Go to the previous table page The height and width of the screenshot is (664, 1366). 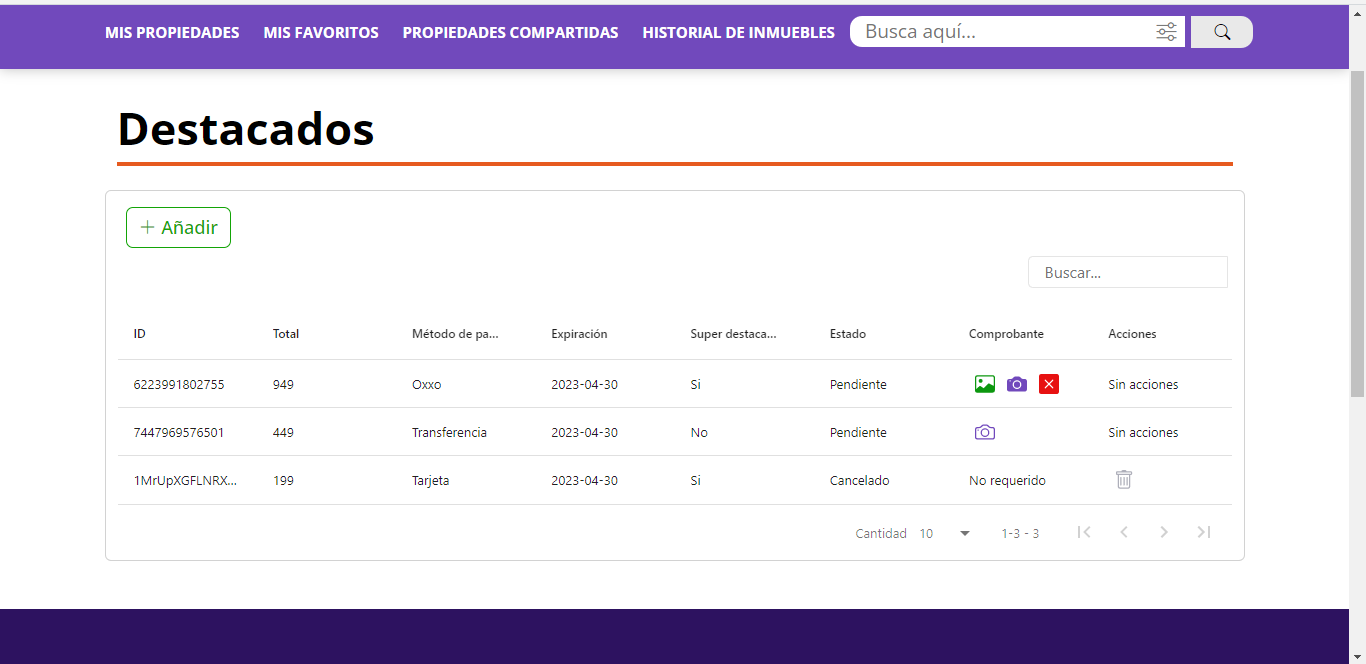[x=1124, y=533]
